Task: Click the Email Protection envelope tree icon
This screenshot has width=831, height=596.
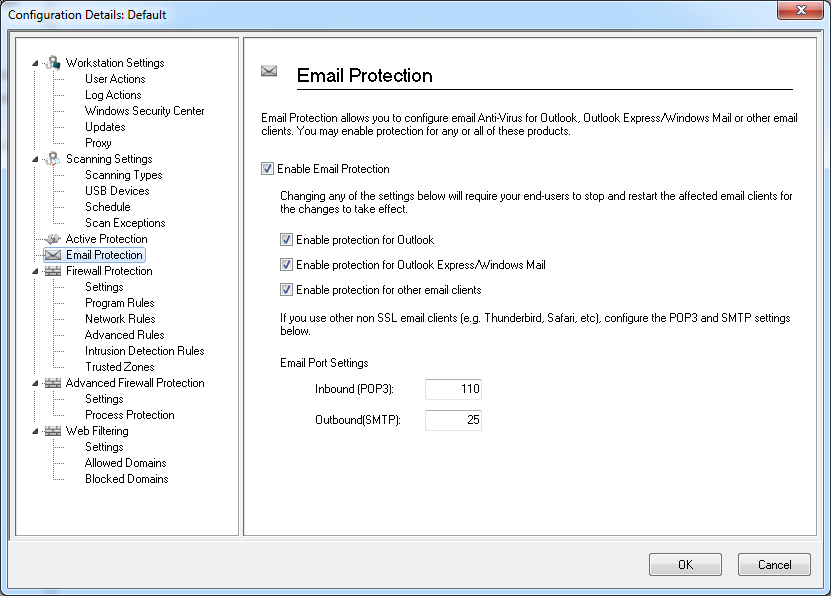Action: coord(53,255)
